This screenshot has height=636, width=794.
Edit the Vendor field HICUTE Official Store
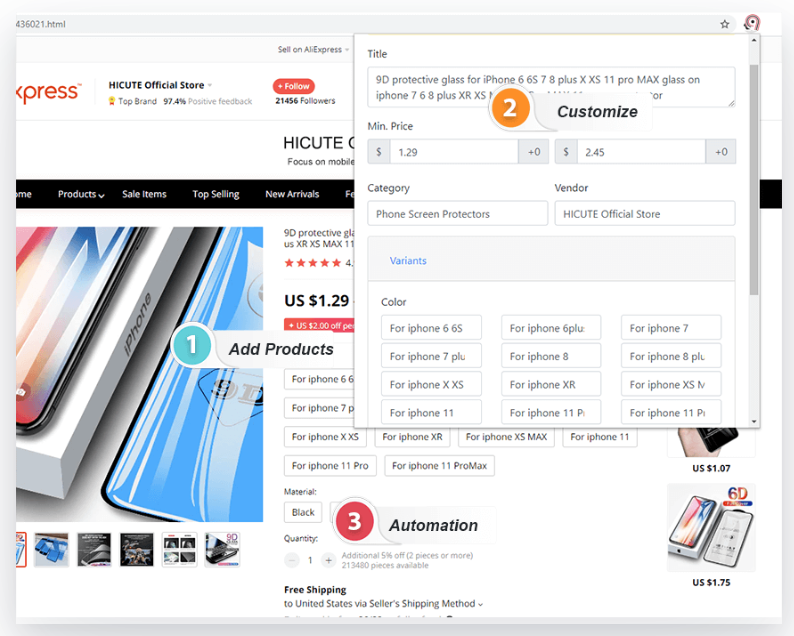[x=645, y=214]
